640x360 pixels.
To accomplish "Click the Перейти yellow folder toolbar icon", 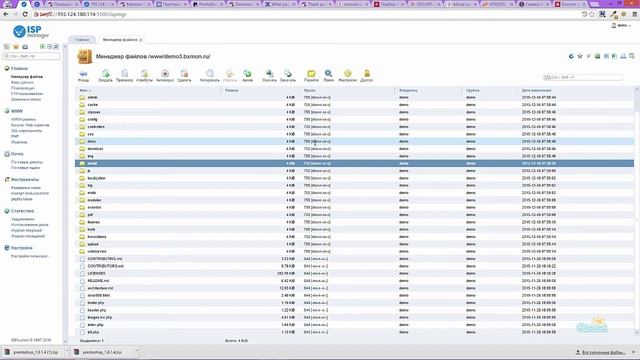I will (x=311, y=75).
